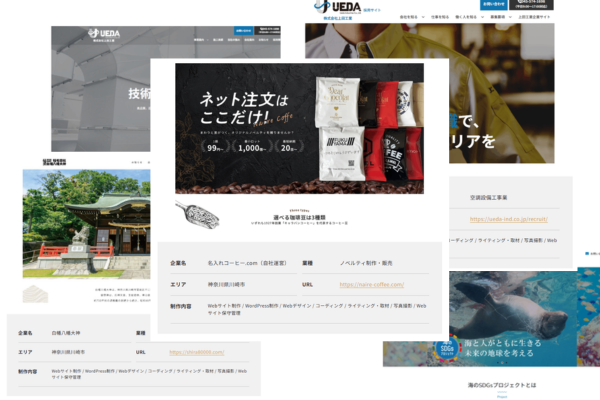Click the black COFFEE drip bag package
The image size is (600, 400).
click(x=394, y=151)
